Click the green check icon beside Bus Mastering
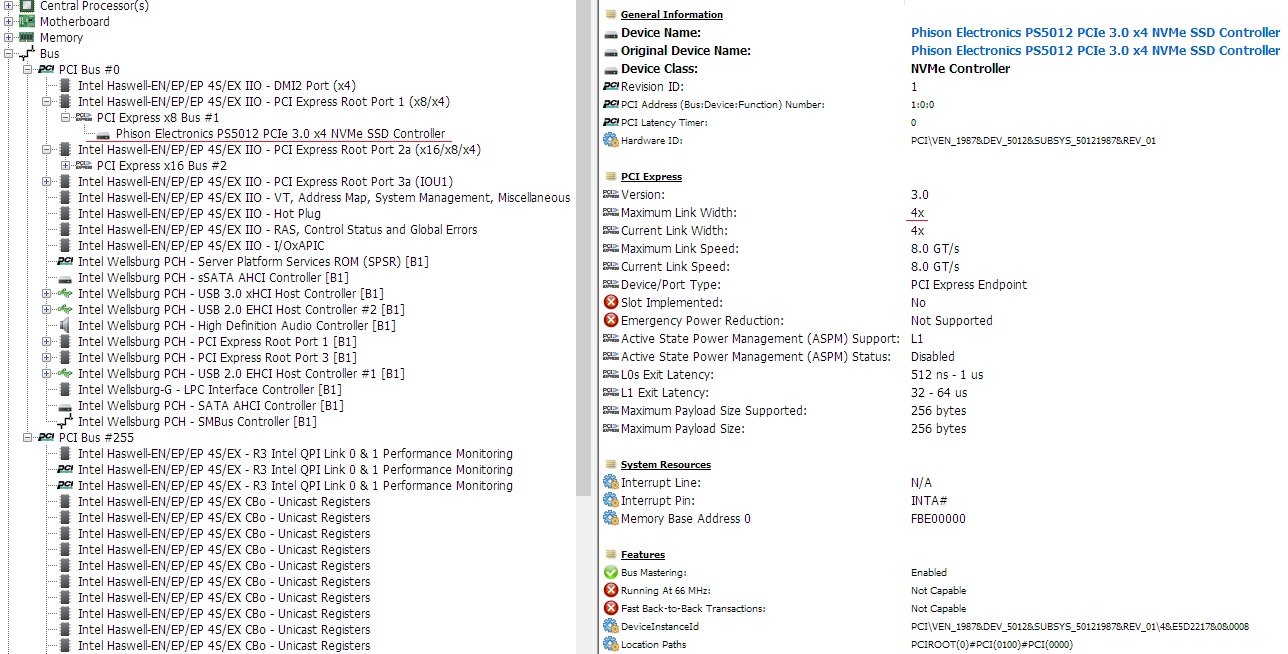This screenshot has width=1288, height=654. click(x=610, y=573)
